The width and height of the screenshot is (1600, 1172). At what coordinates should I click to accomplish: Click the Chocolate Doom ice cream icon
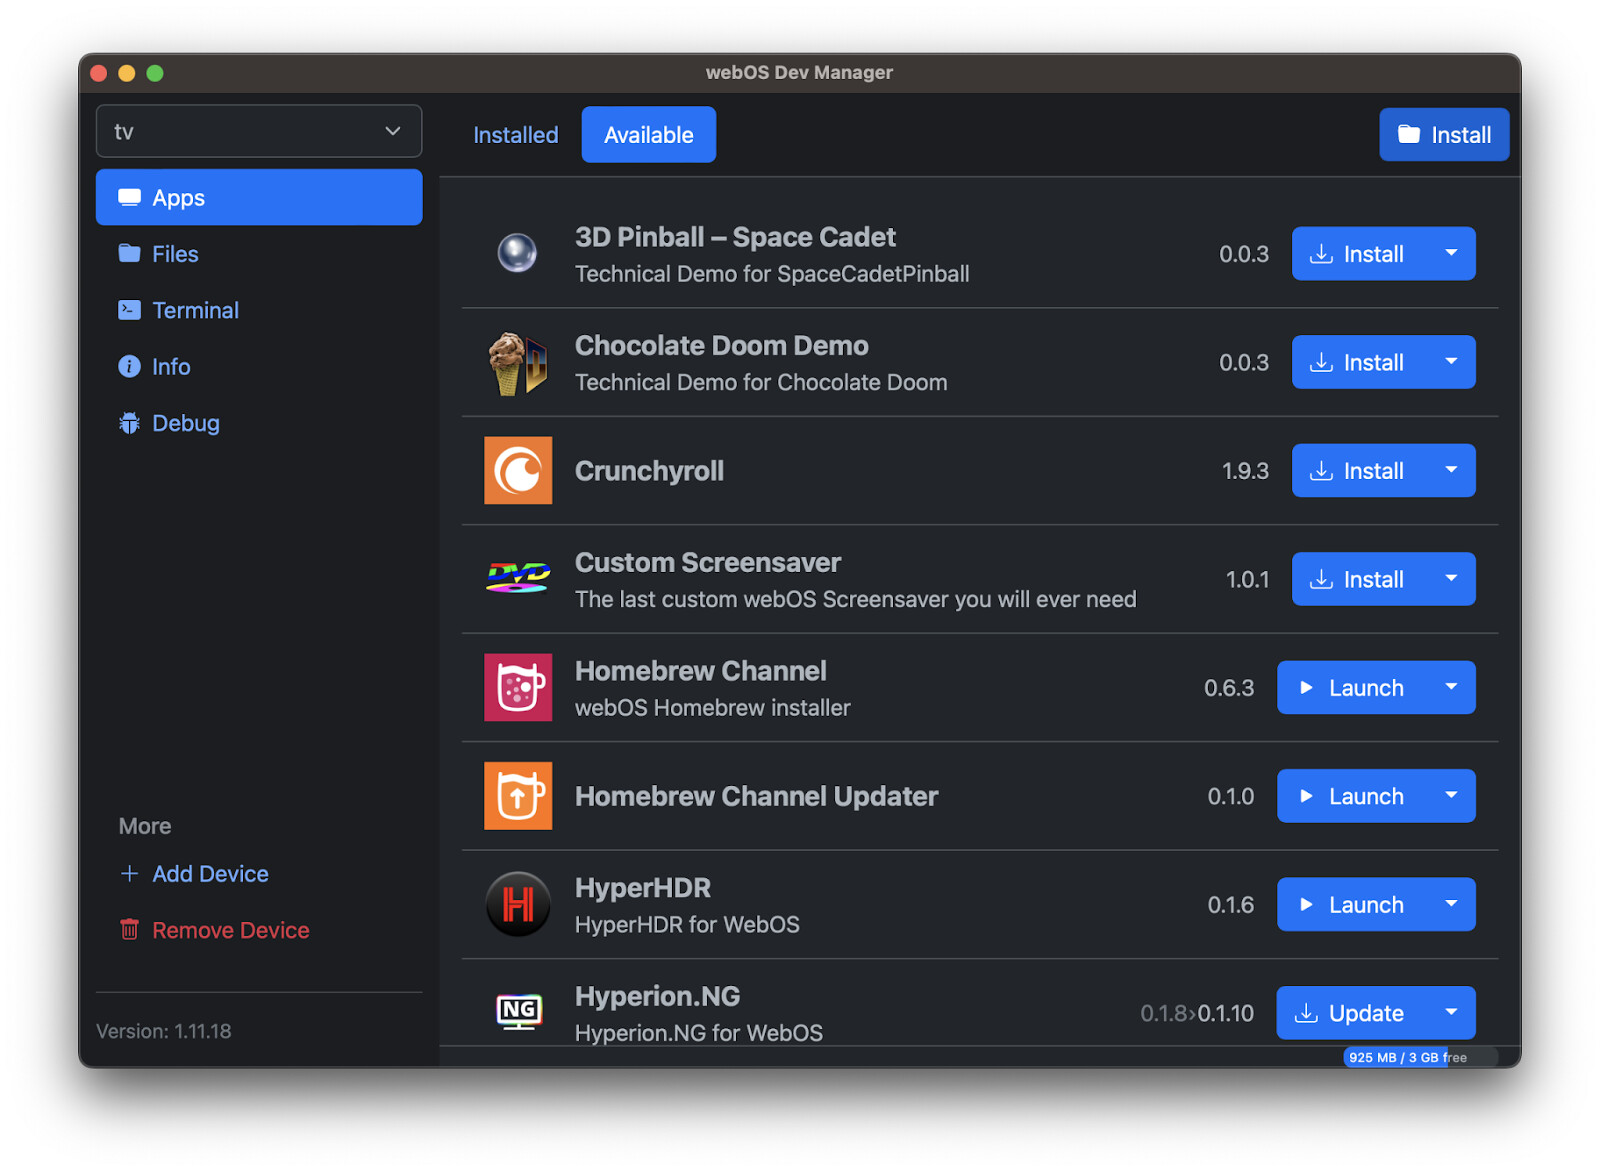pos(517,362)
